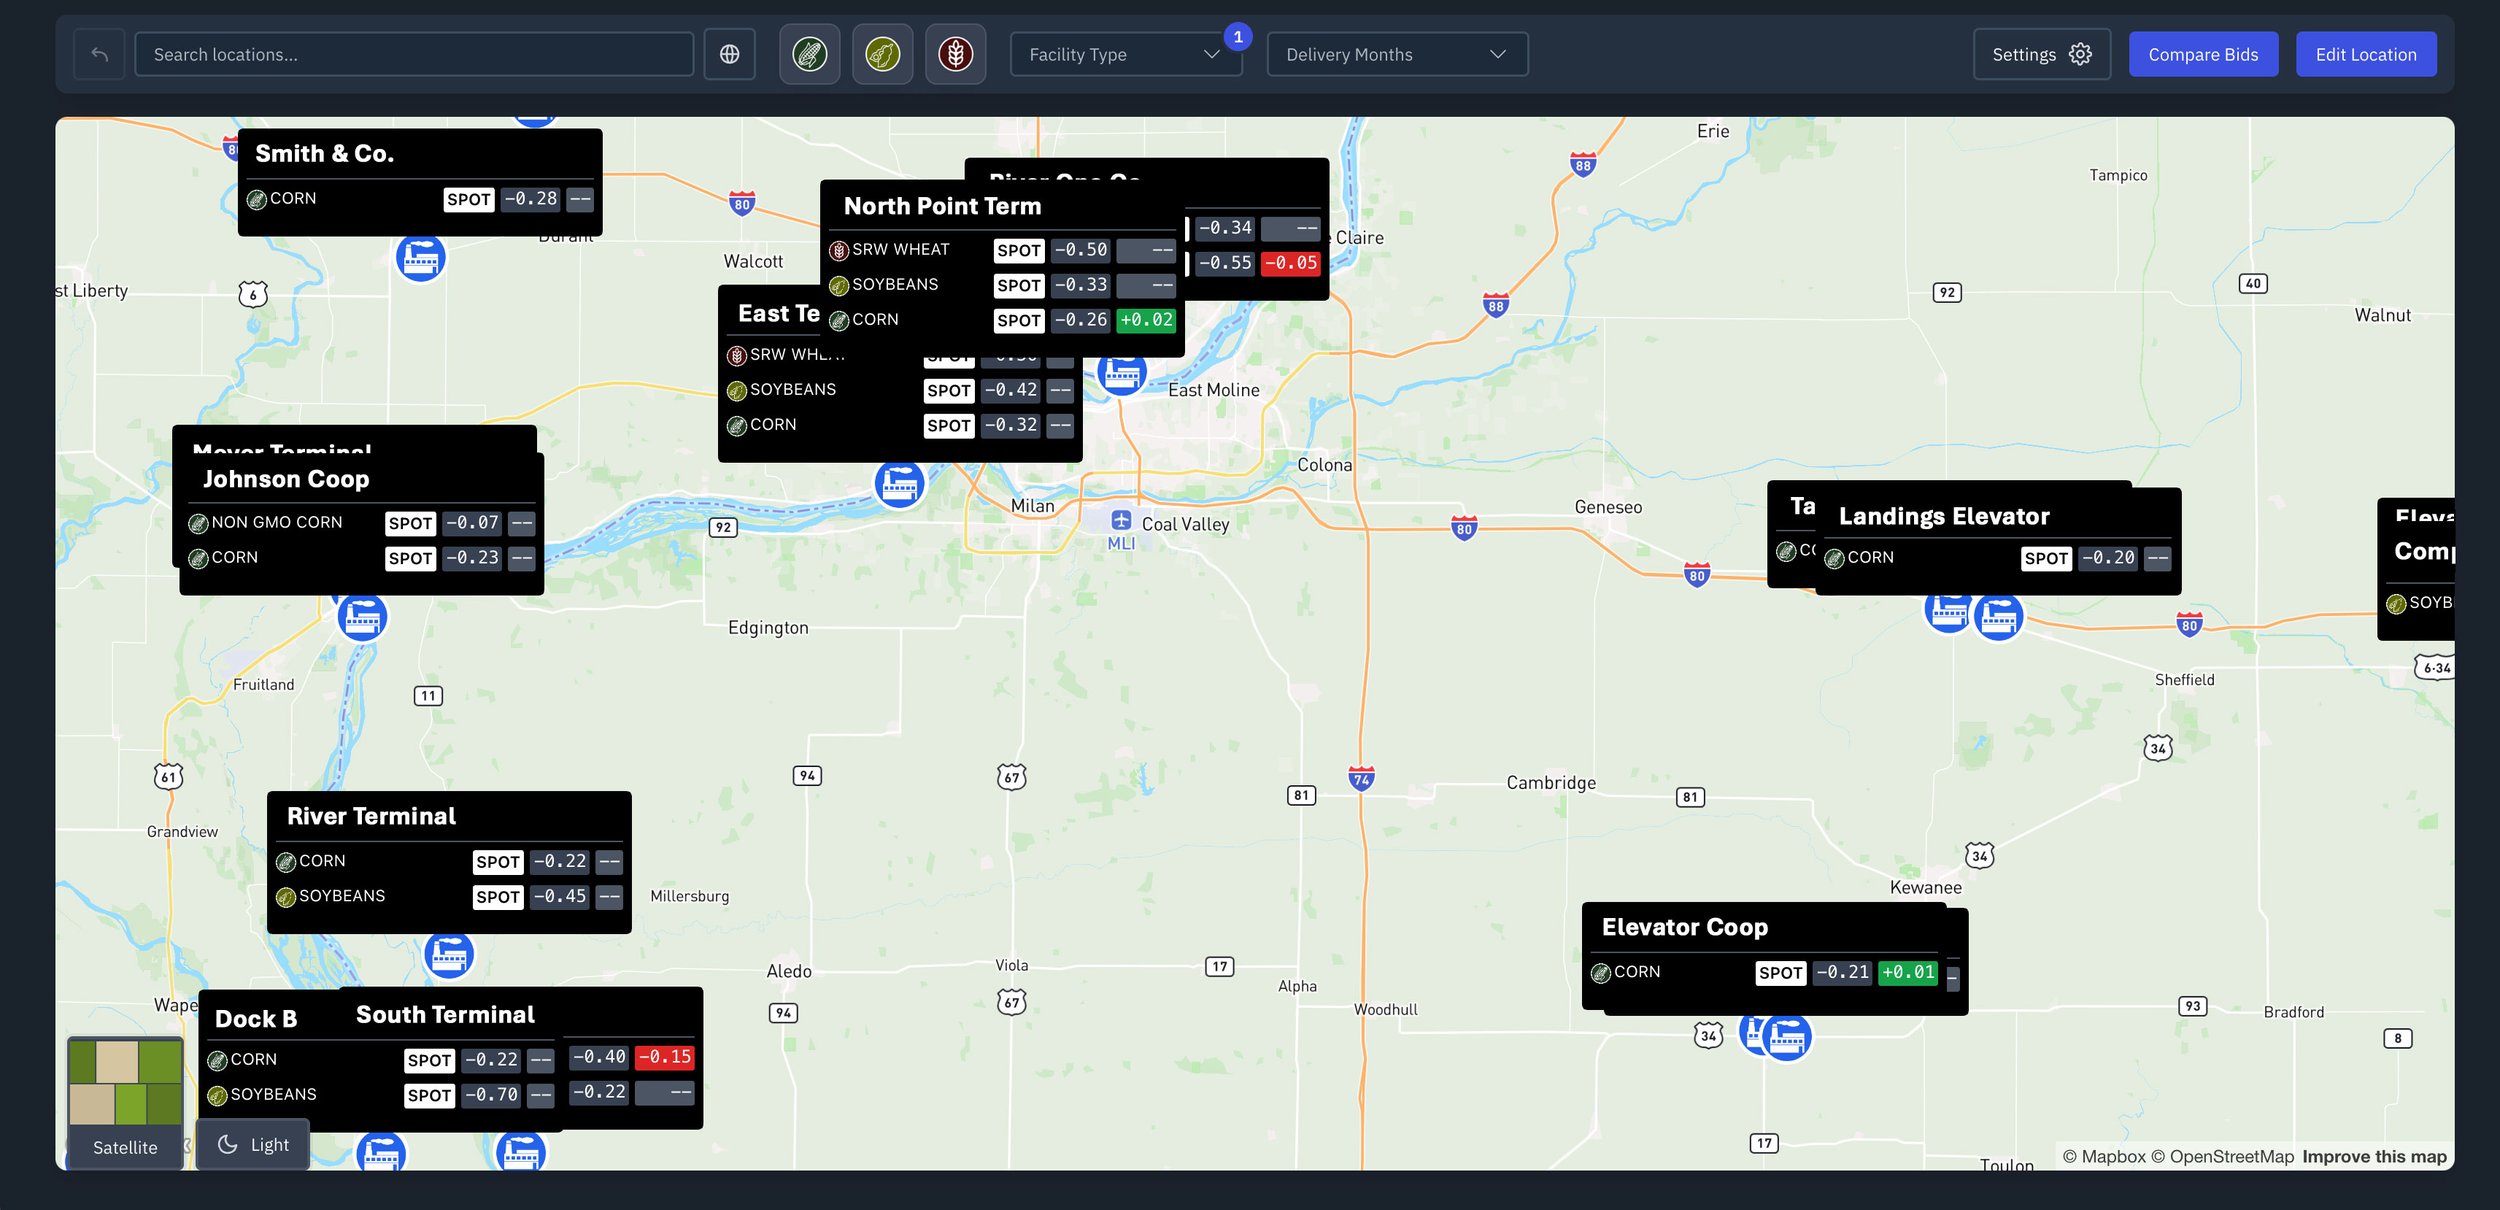
Task: Click the -0.15 red change on South Terminal
Action: (x=664, y=1057)
